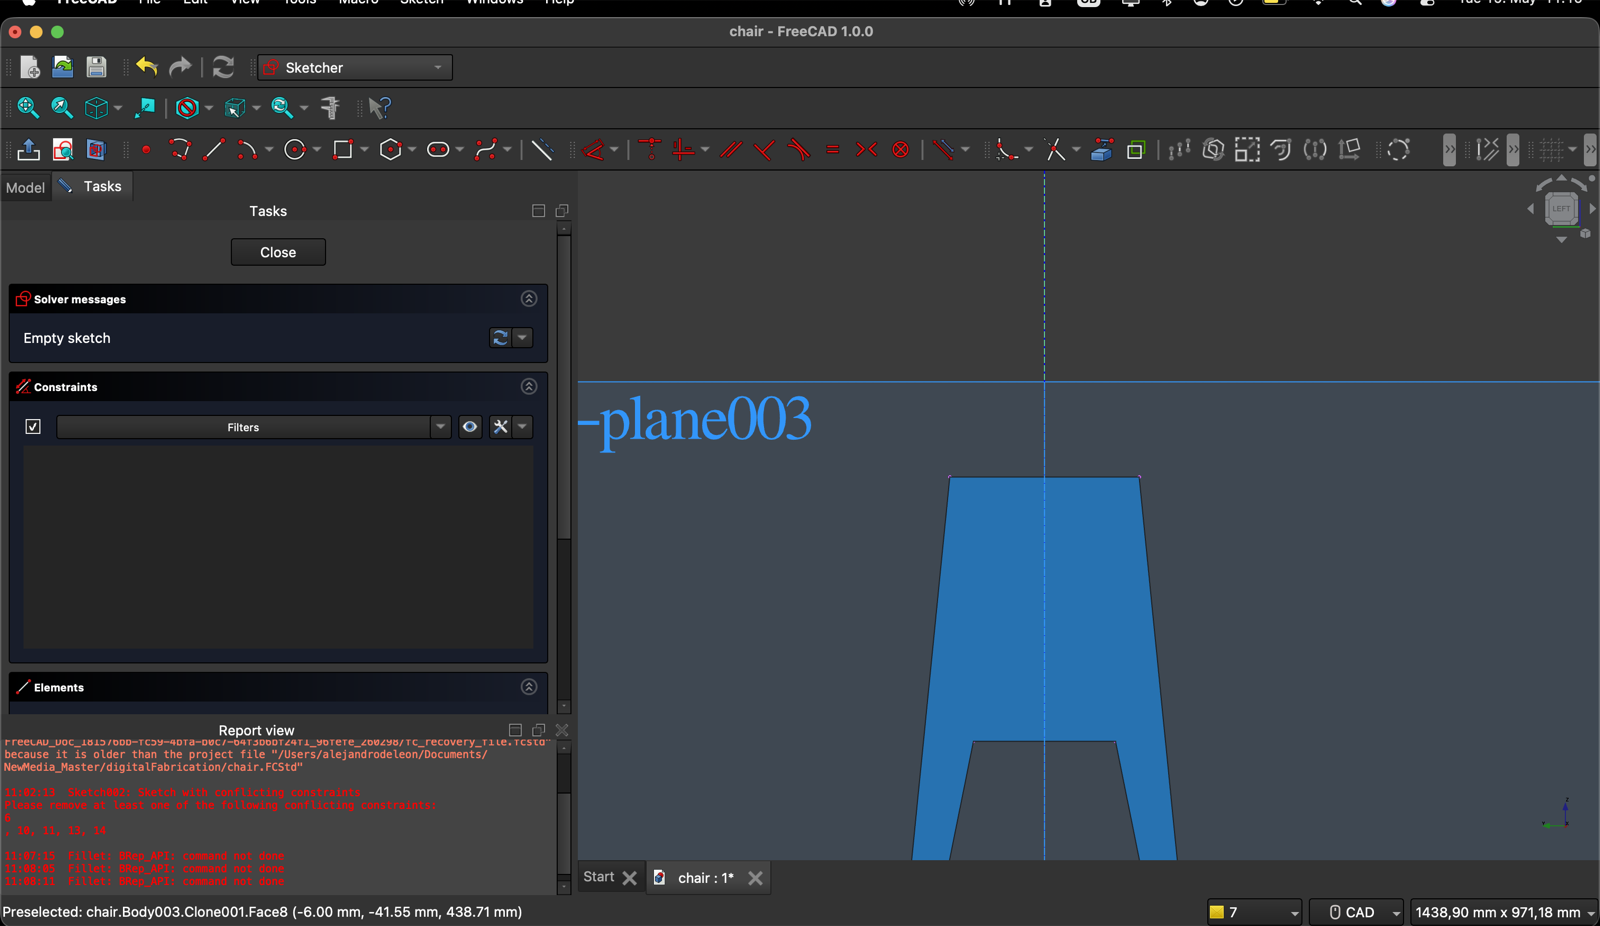Toggle the constraints list filter checkbox
This screenshot has height=926, width=1600.
[33, 427]
